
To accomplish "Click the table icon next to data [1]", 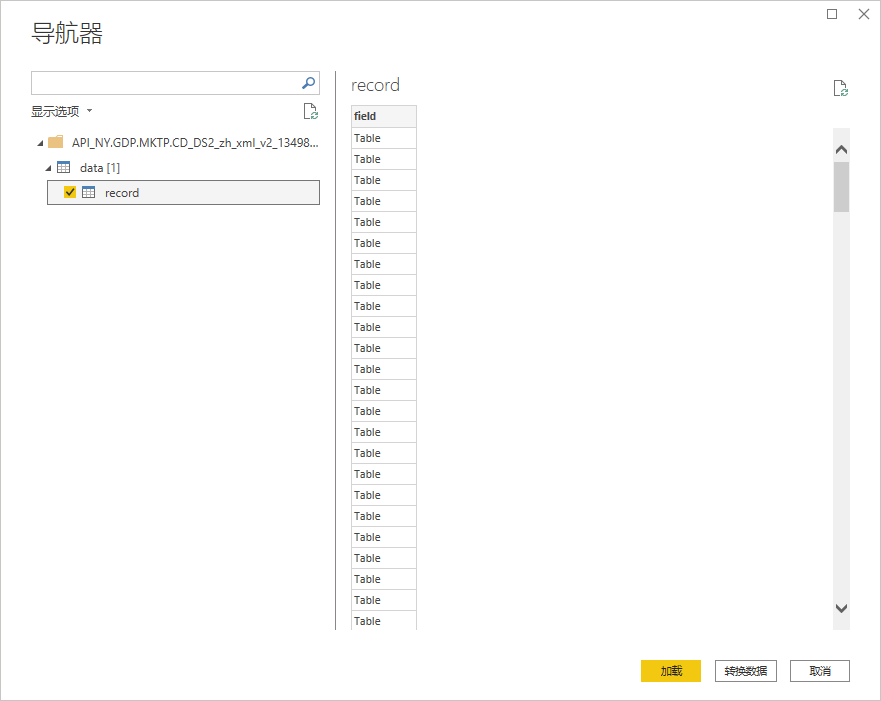I will pos(64,167).
